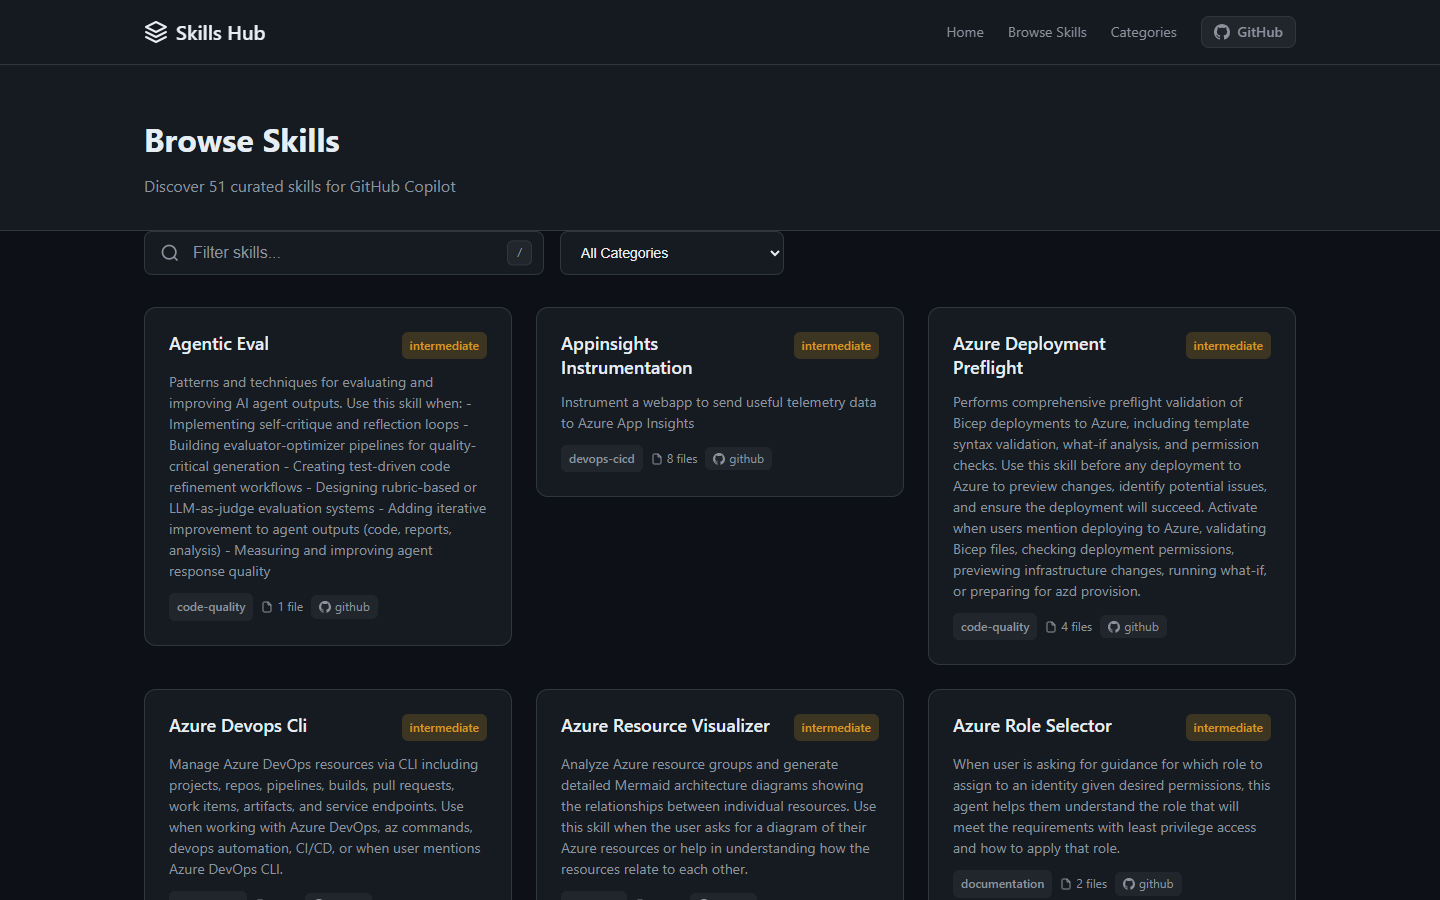Click the Skills Hub stacked layers logo icon
Viewport: 1440px width, 900px height.
coord(156,33)
